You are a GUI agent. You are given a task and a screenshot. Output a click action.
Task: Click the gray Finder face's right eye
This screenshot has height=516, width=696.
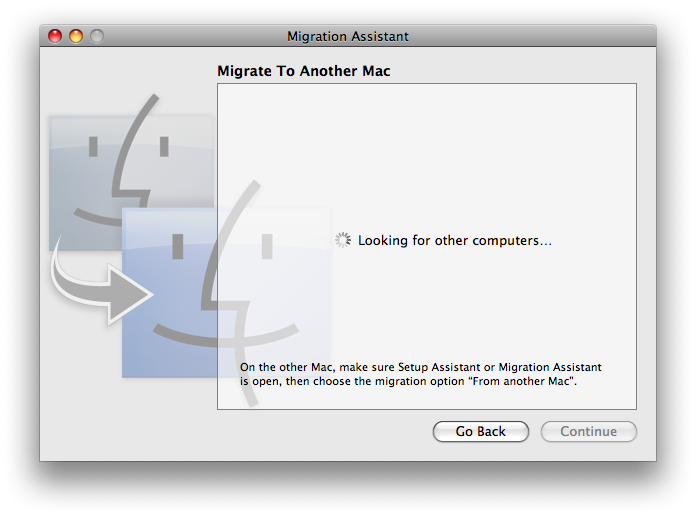[164, 147]
